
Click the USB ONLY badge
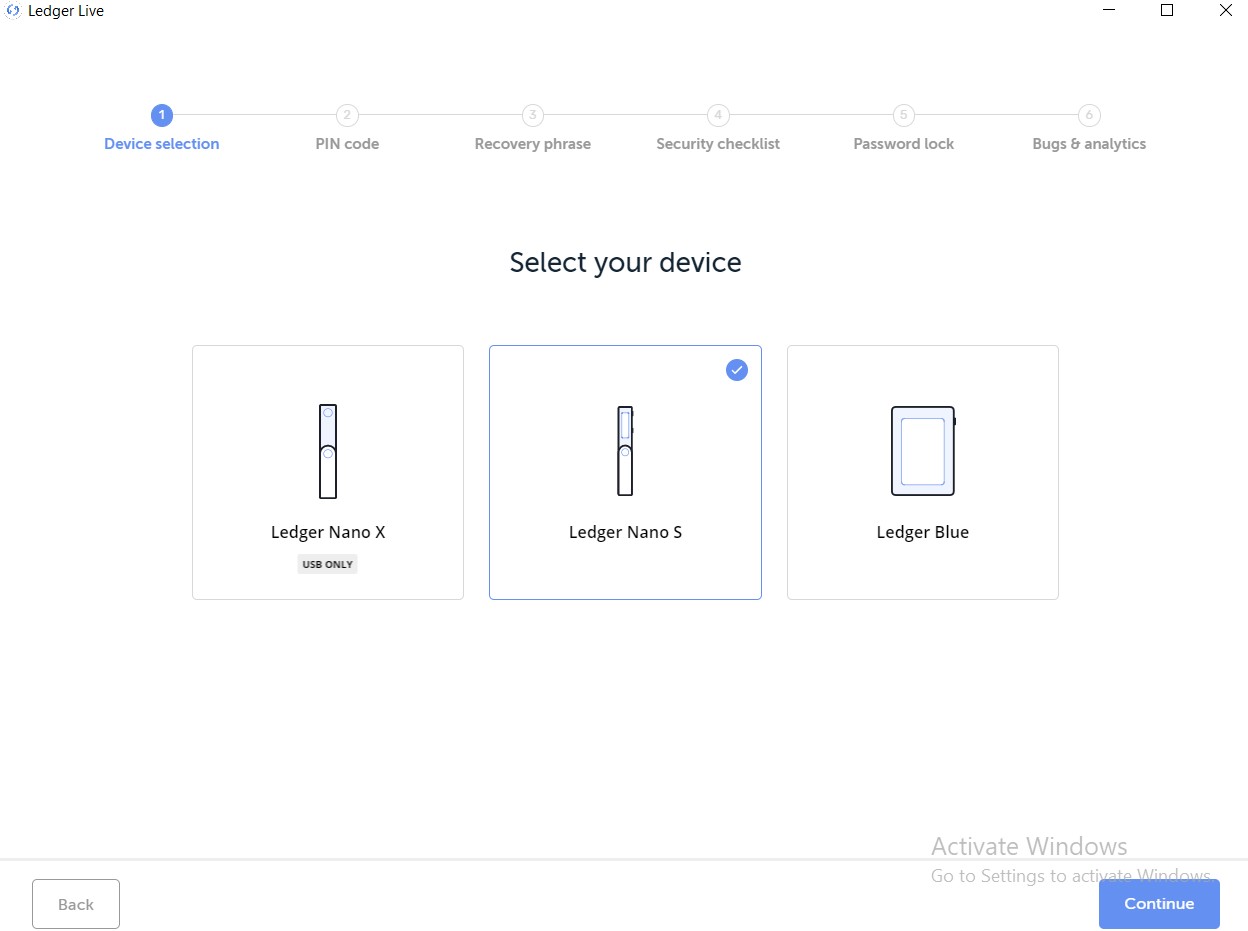coord(328,564)
